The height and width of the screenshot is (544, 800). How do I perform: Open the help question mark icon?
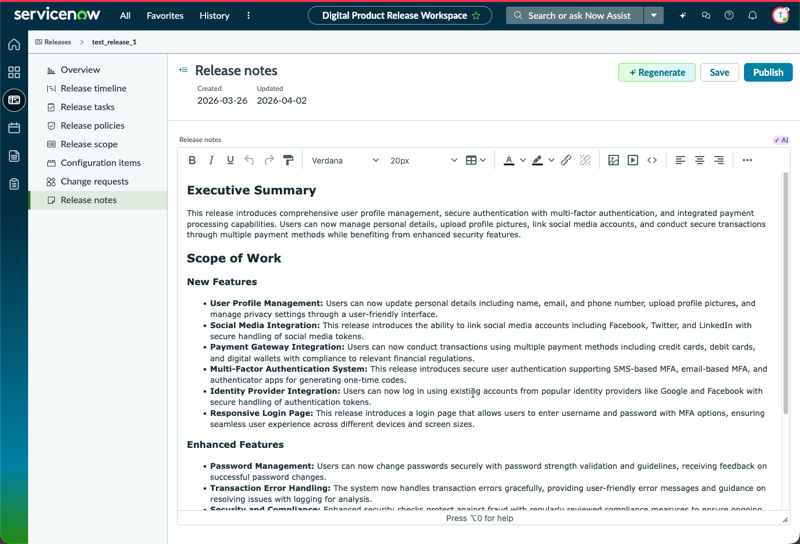729,16
